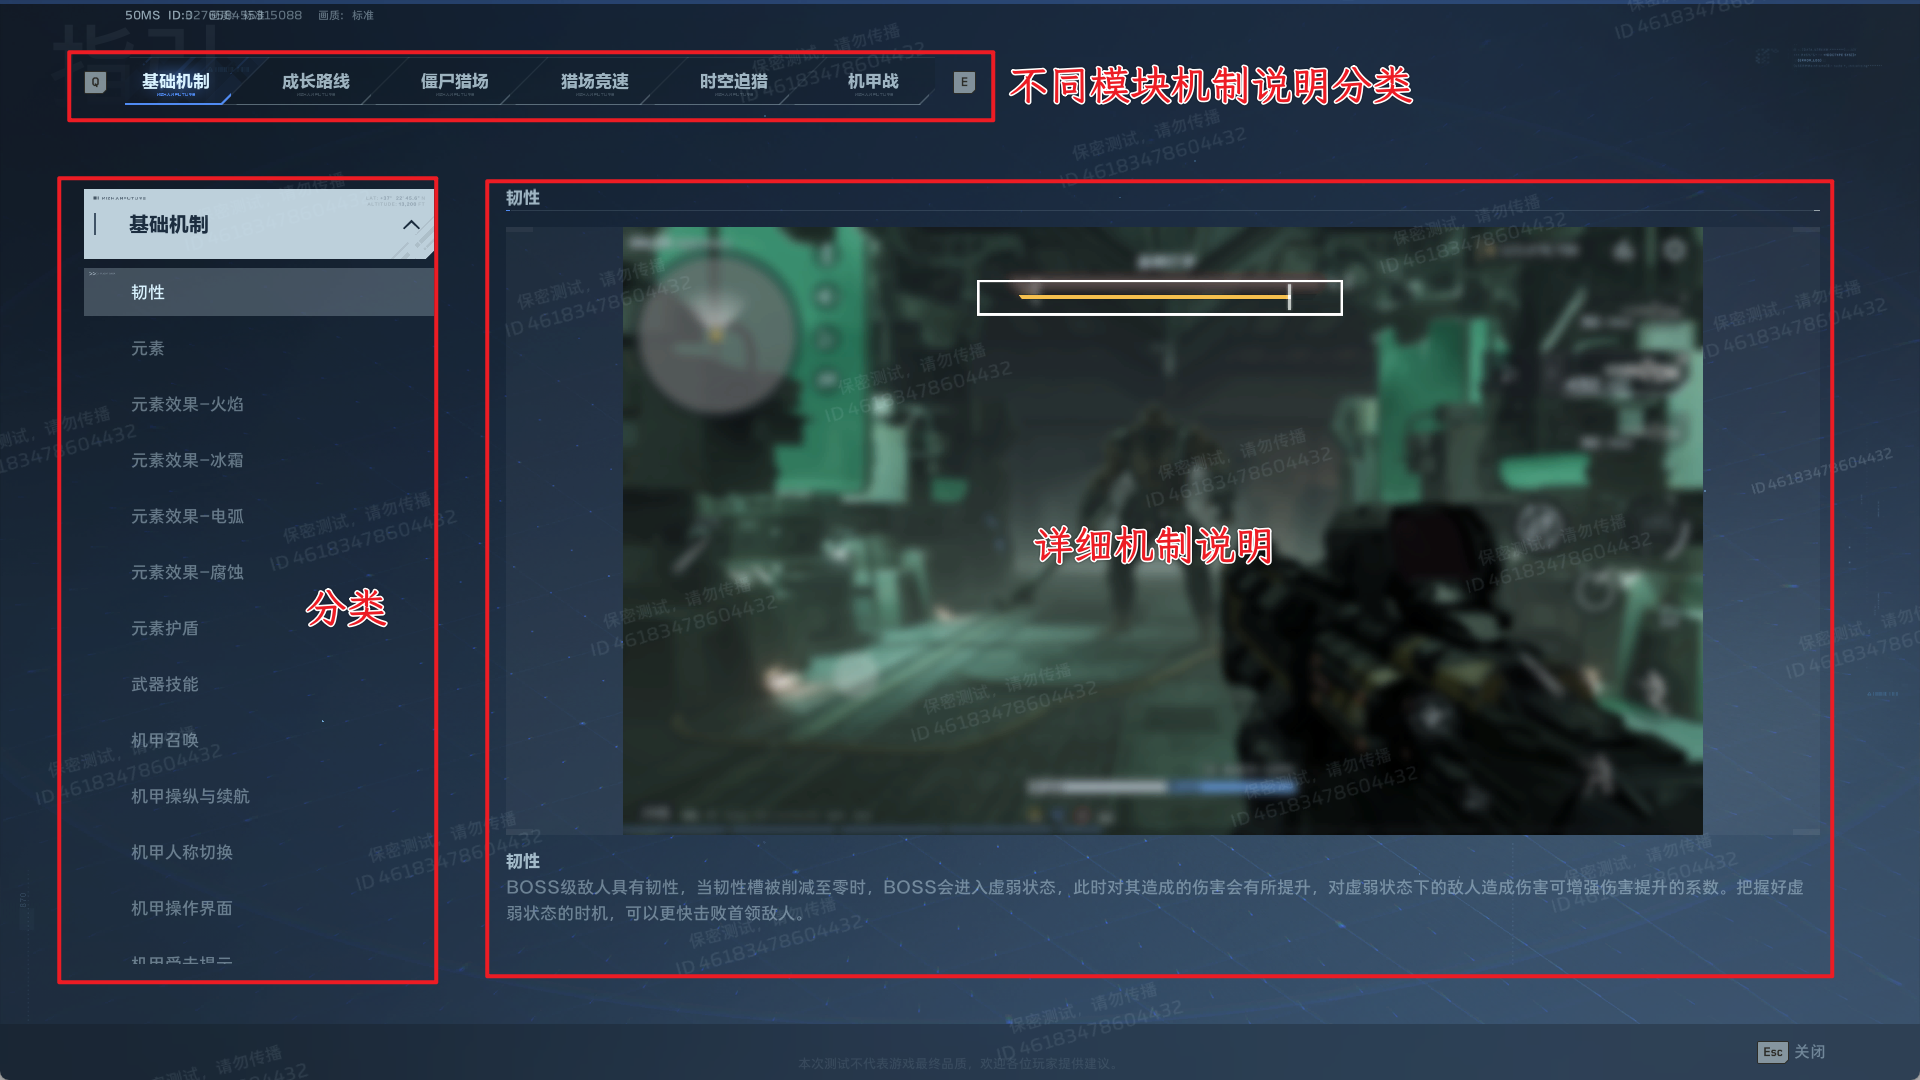Open the 僵尸猎场 tab
This screenshot has width=1920, height=1080.
click(455, 82)
